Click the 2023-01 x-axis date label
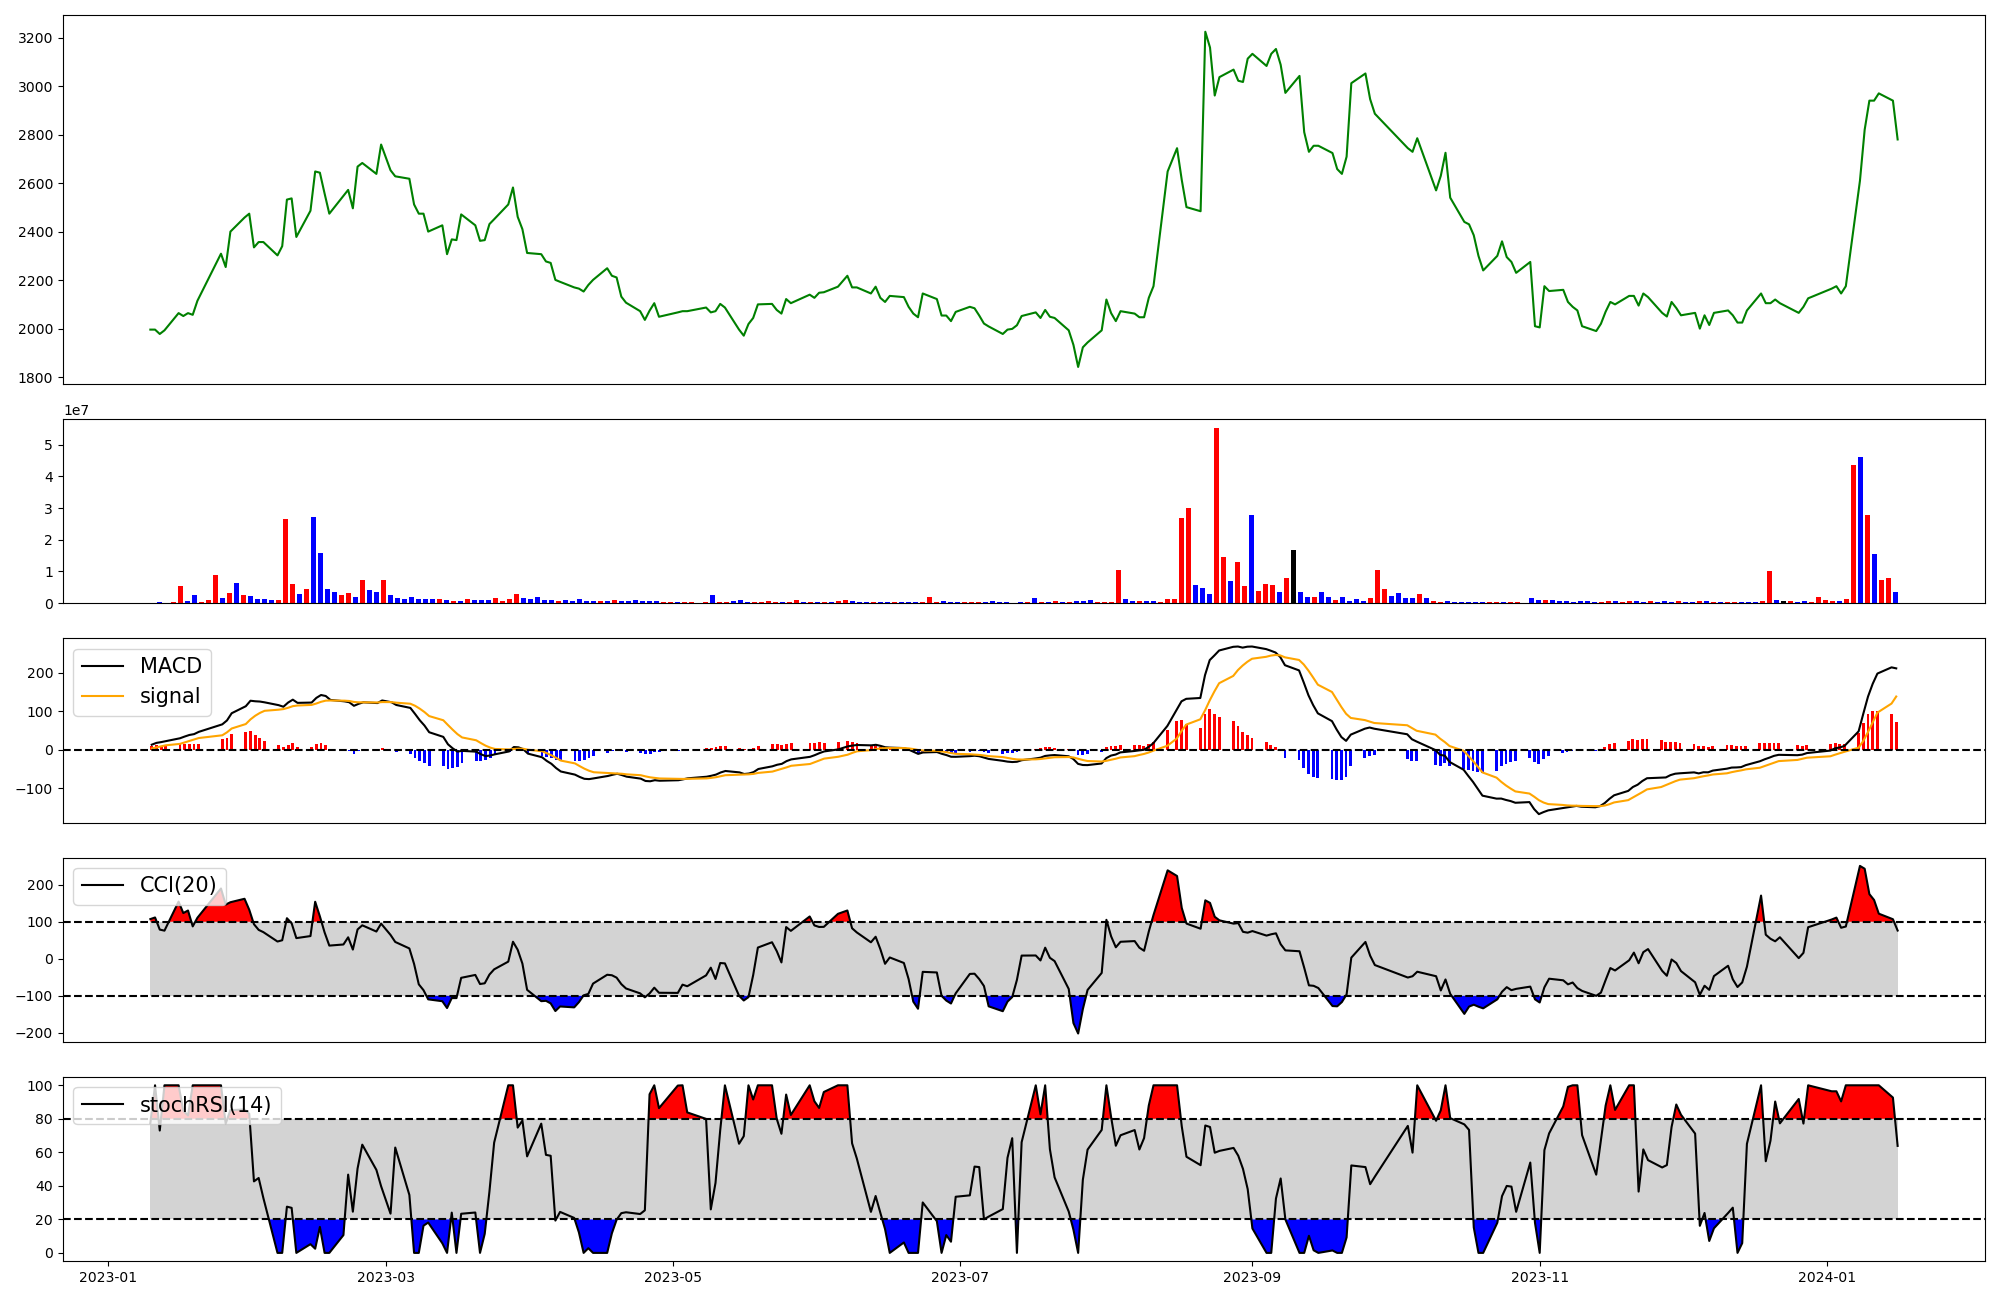This screenshot has height=1300, width=2000. [107, 1277]
